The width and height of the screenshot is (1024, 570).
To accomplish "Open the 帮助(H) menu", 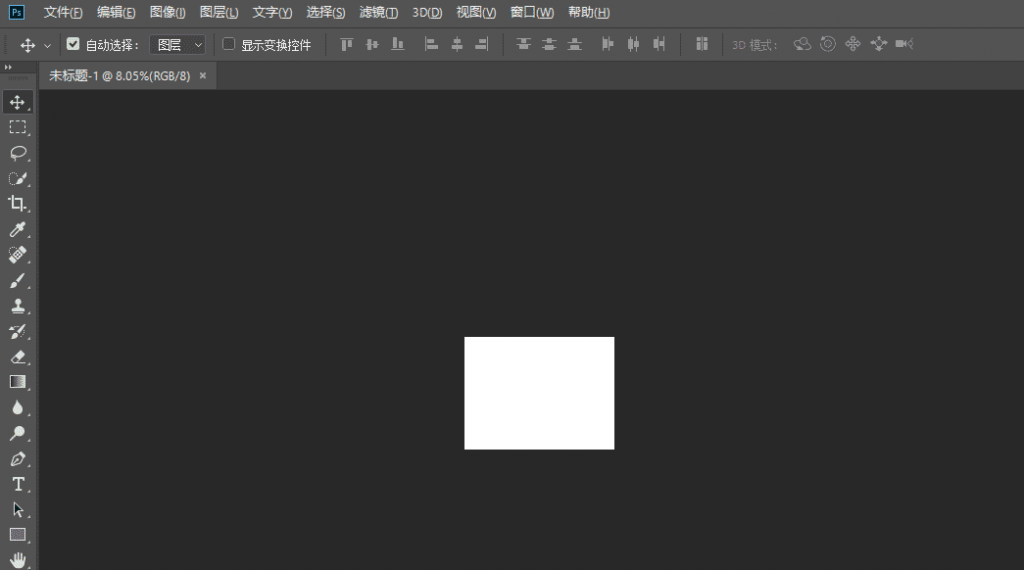I will pos(588,12).
